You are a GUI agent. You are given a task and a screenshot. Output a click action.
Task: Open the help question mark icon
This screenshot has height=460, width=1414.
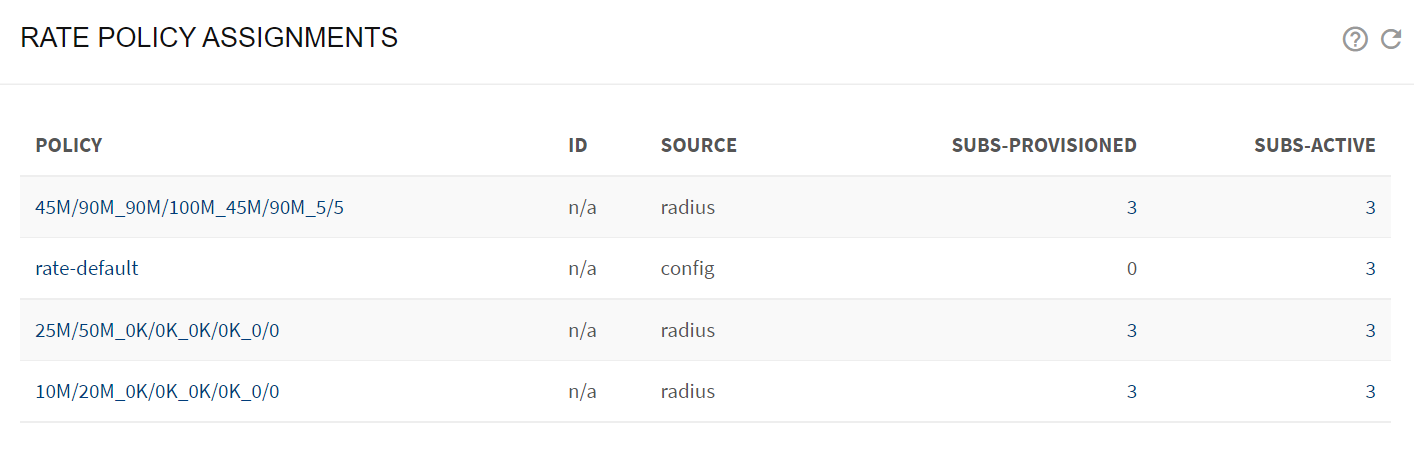[x=1355, y=39]
